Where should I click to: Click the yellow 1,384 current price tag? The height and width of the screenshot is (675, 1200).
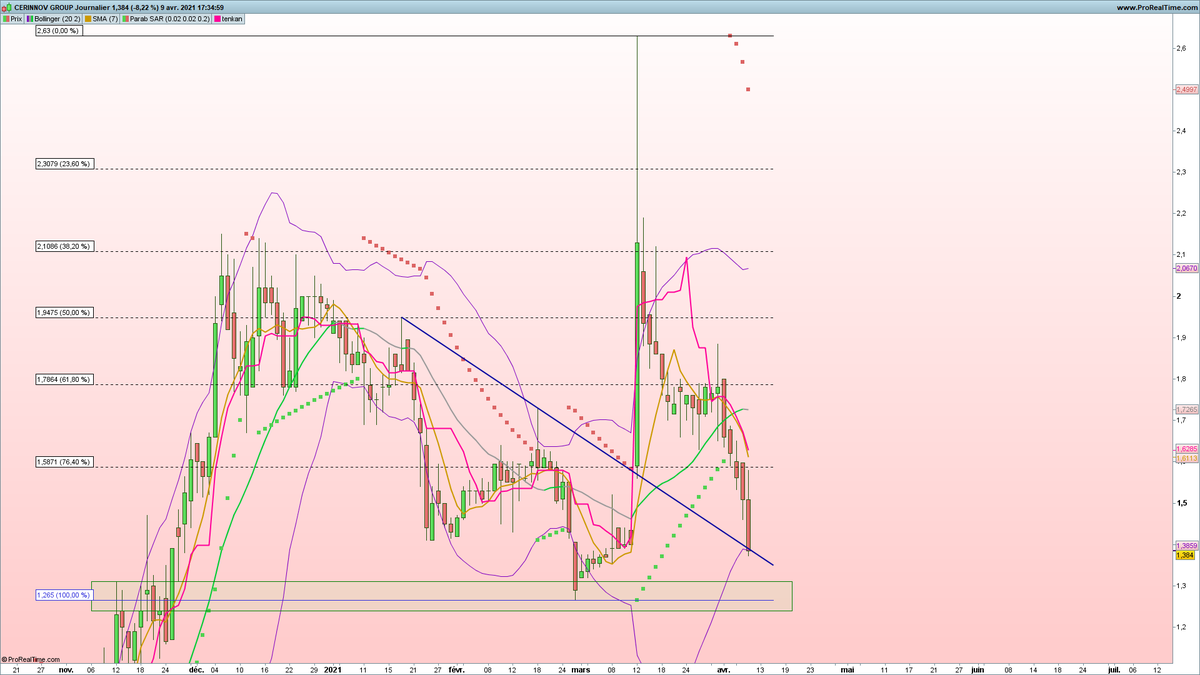coord(1185,555)
